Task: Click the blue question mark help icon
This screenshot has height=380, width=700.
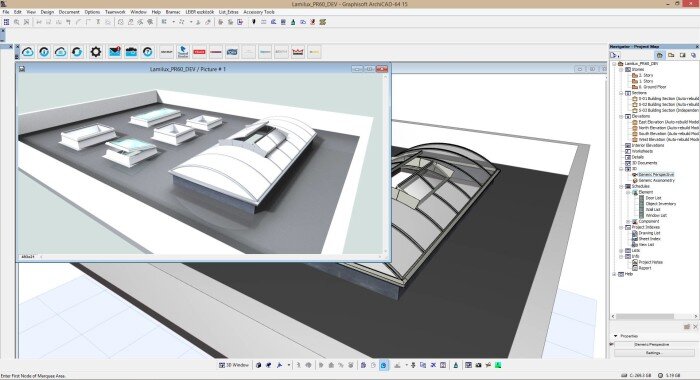Action: [148, 52]
